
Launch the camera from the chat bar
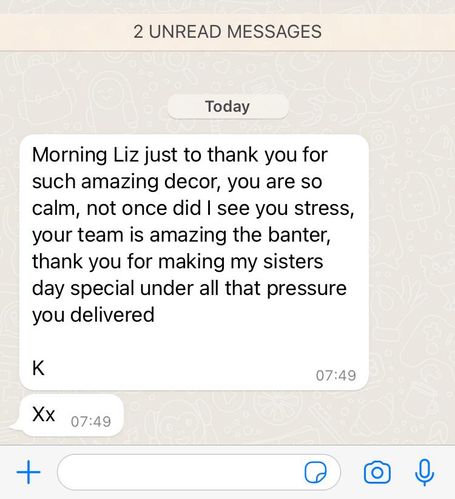click(x=377, y=472)
